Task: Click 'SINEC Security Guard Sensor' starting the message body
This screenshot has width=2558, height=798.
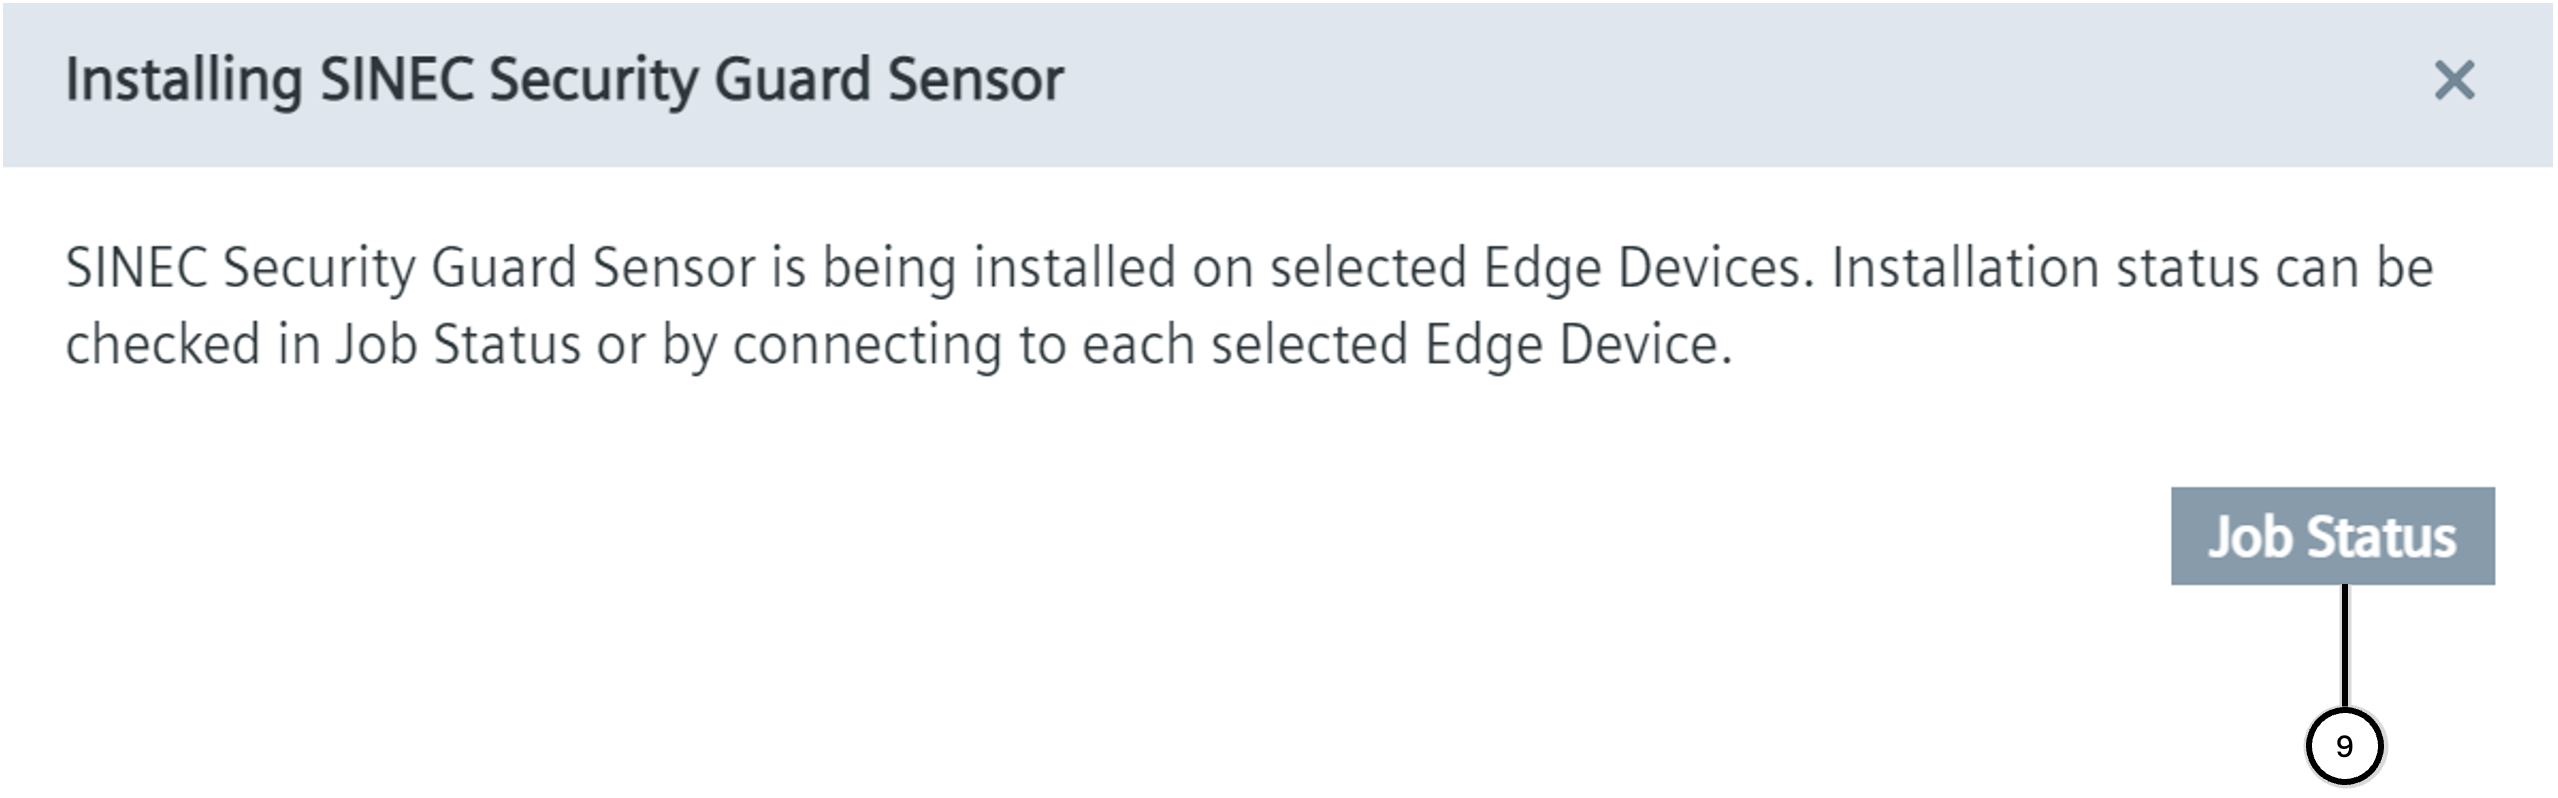Action: click(x=410, y=268)
